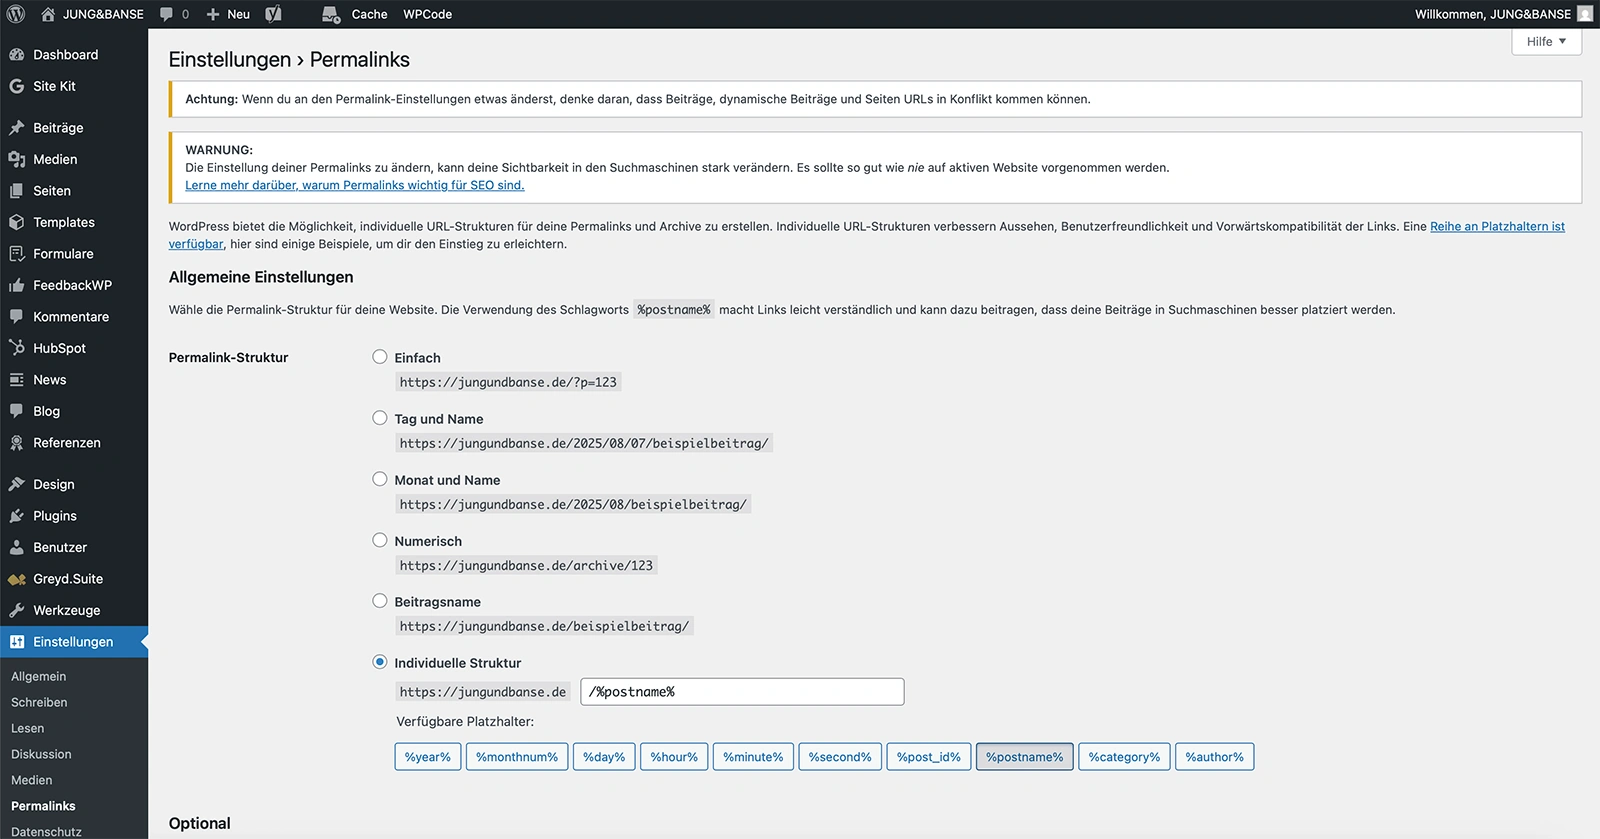Viewport: 1600px width, 839px height.
Task: Go to the Dashboard menu item
Action: tap(65, 55)
